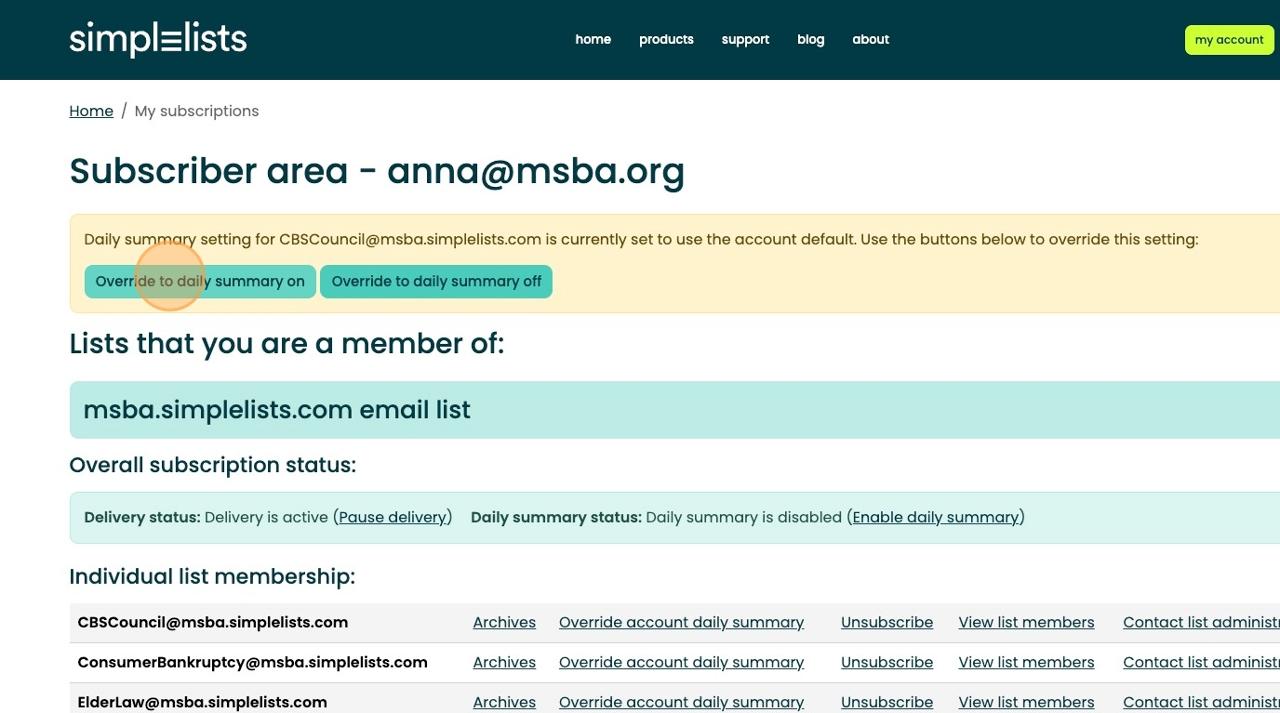Open the support menu item
Viewport: 1280px width, 713px height.
tap(745, 39)
